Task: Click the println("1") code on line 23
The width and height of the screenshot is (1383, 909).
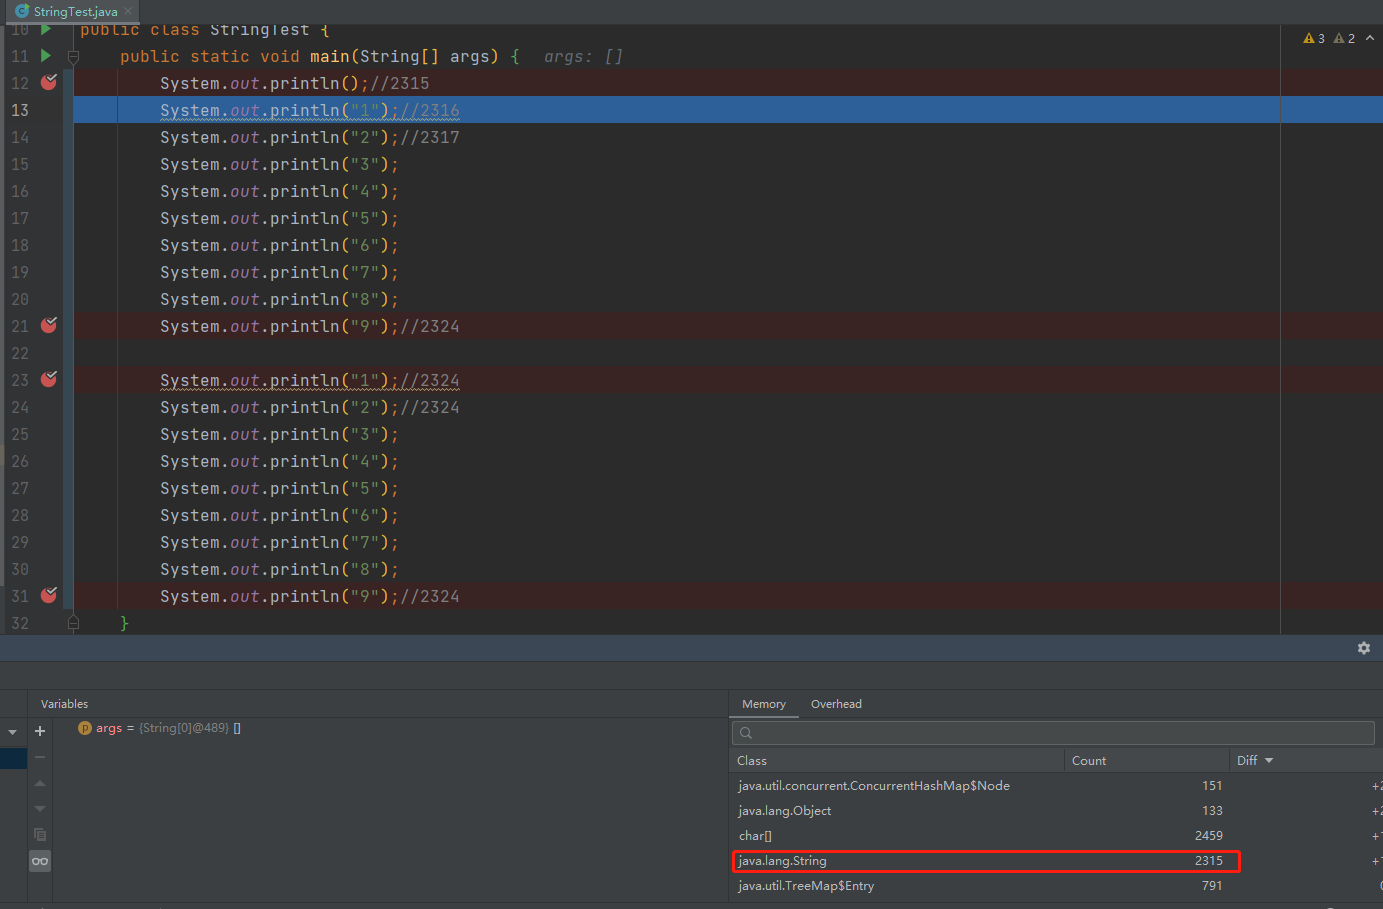Action: pyautogui.click(x=280, y=380)
